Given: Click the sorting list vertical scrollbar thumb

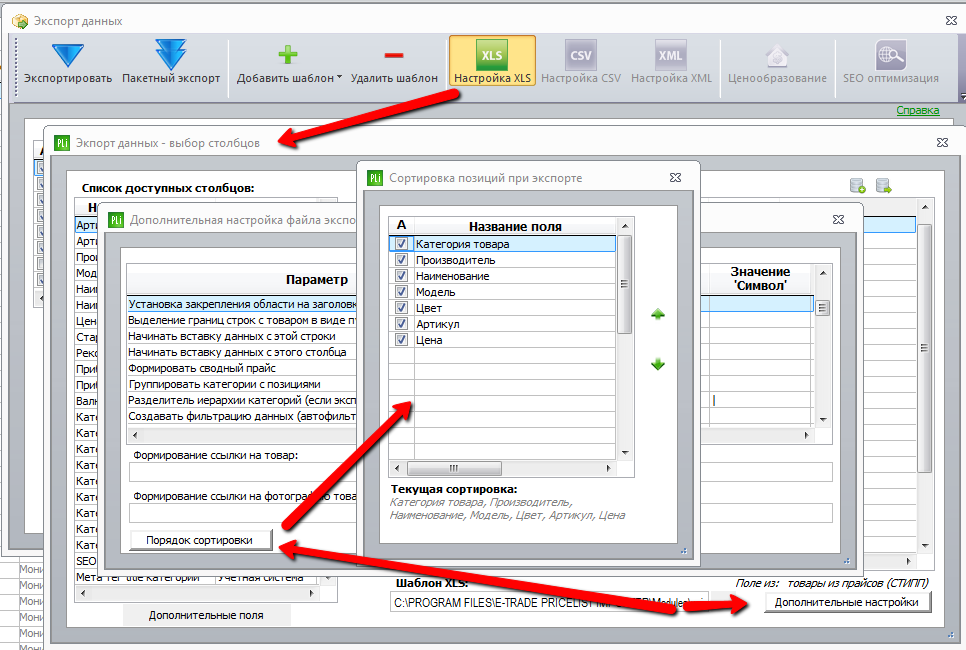Looking at the screenshot, I should [x=625, y=284].
